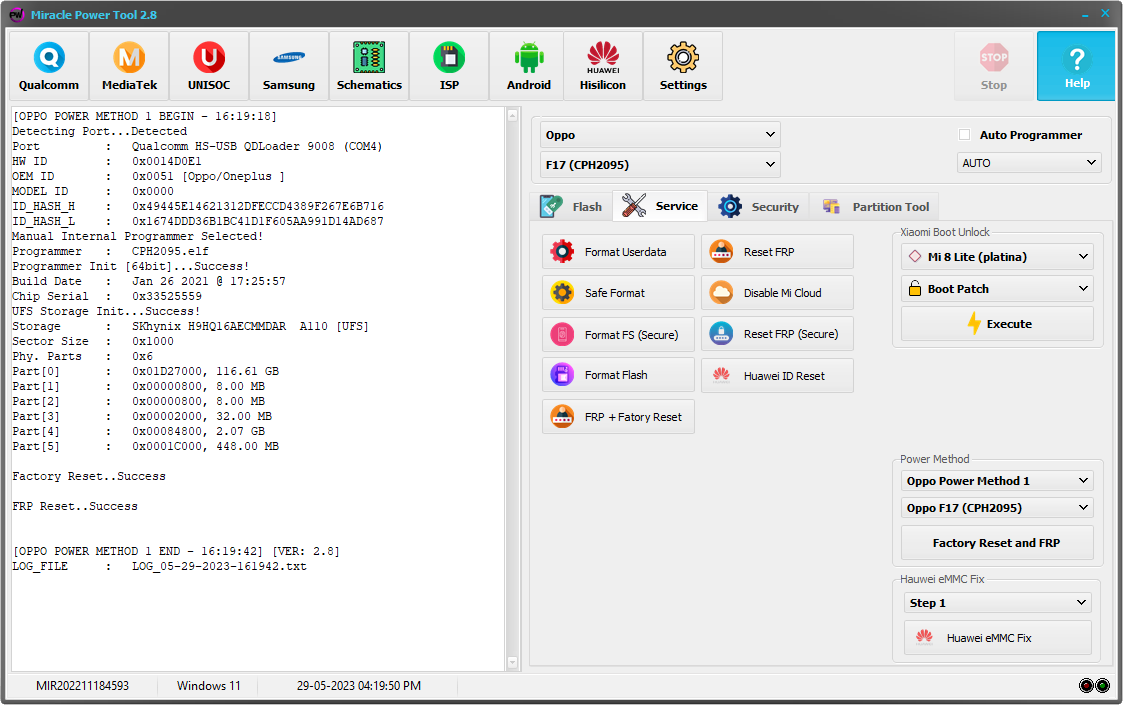Click Disable Mi Cloud
Viewport: 1123px width, 705px height.
click(x=777, y=293)
